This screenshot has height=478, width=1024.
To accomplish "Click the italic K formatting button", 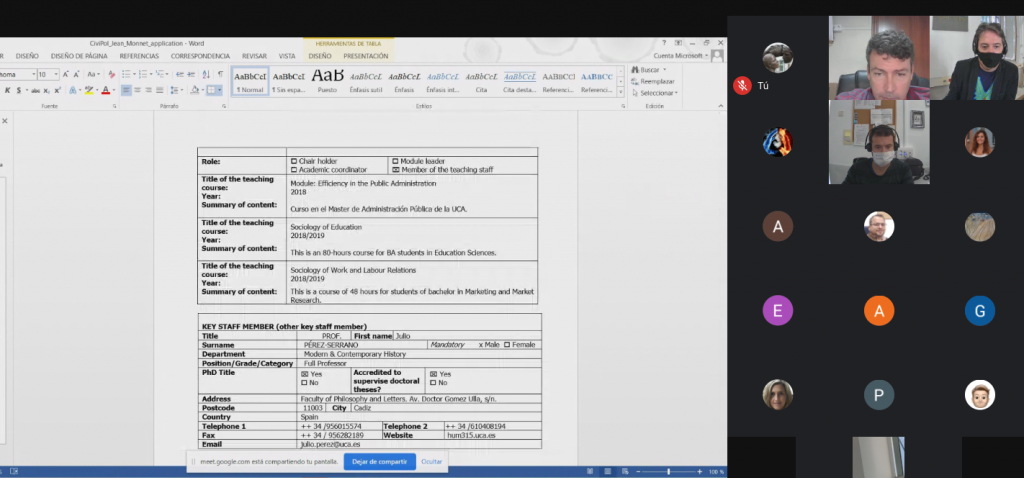I will [6, 90].
